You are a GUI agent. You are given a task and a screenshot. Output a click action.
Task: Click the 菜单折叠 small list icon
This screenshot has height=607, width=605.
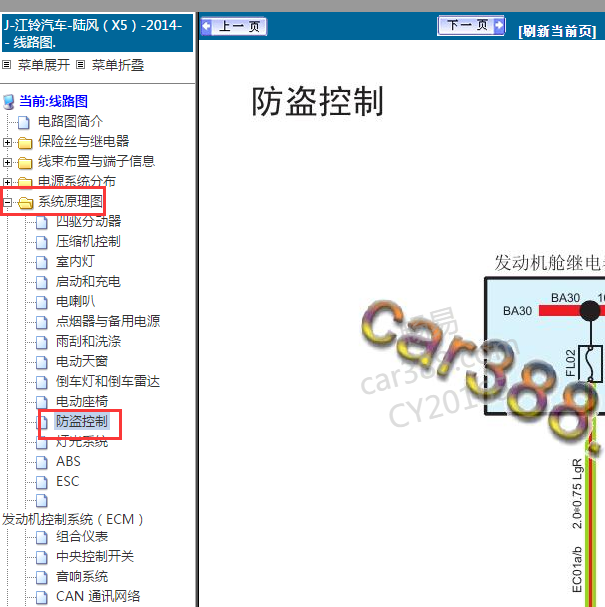(80, 65)
